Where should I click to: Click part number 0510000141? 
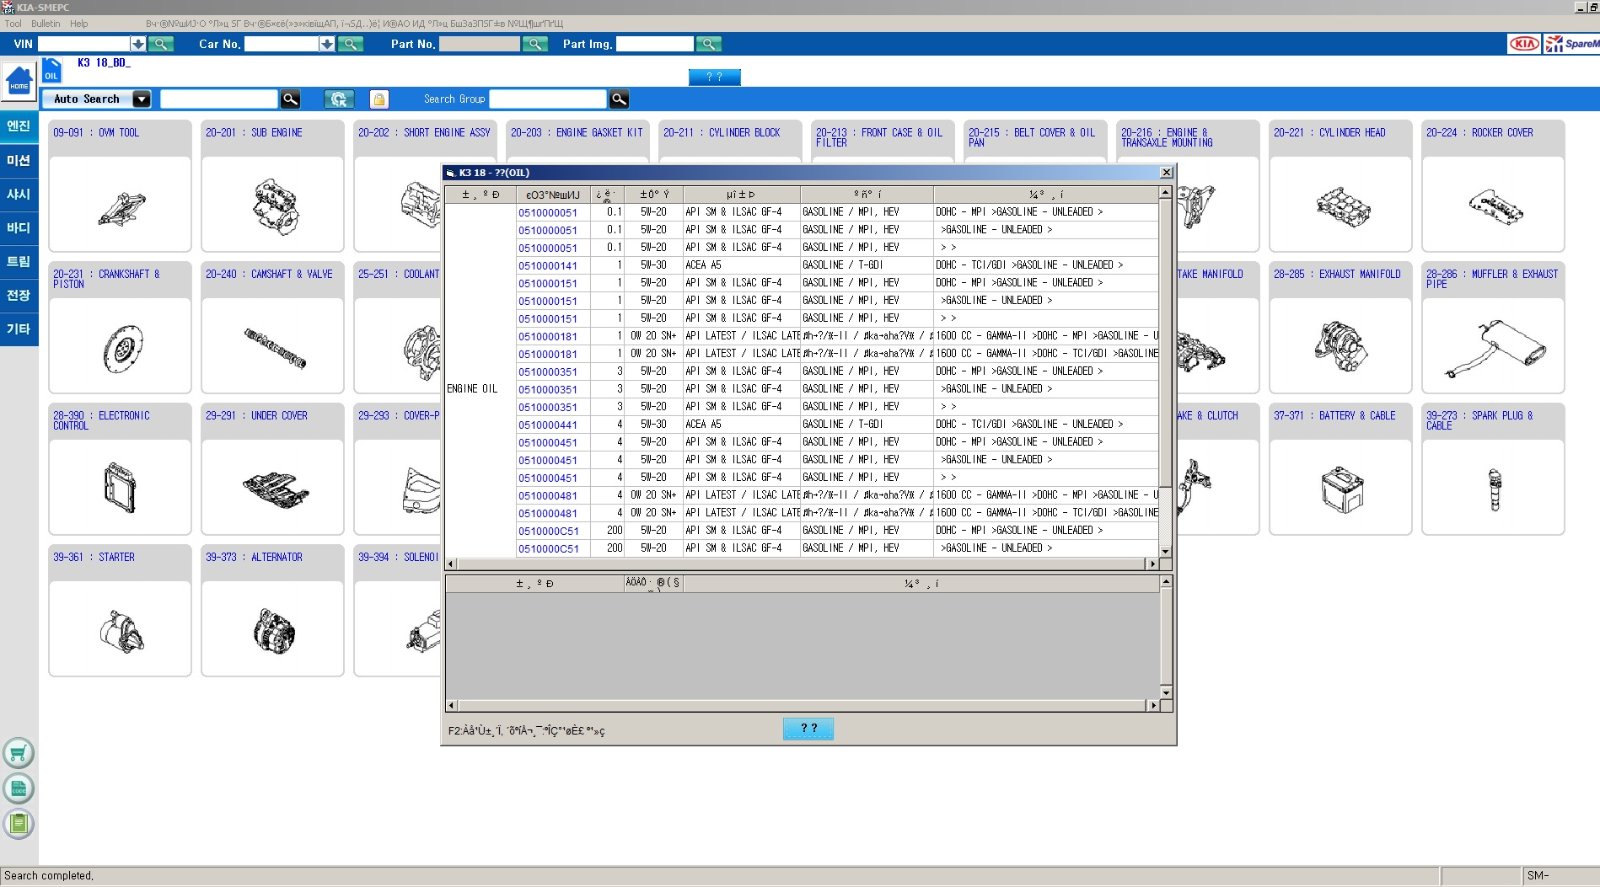point(547,266)
